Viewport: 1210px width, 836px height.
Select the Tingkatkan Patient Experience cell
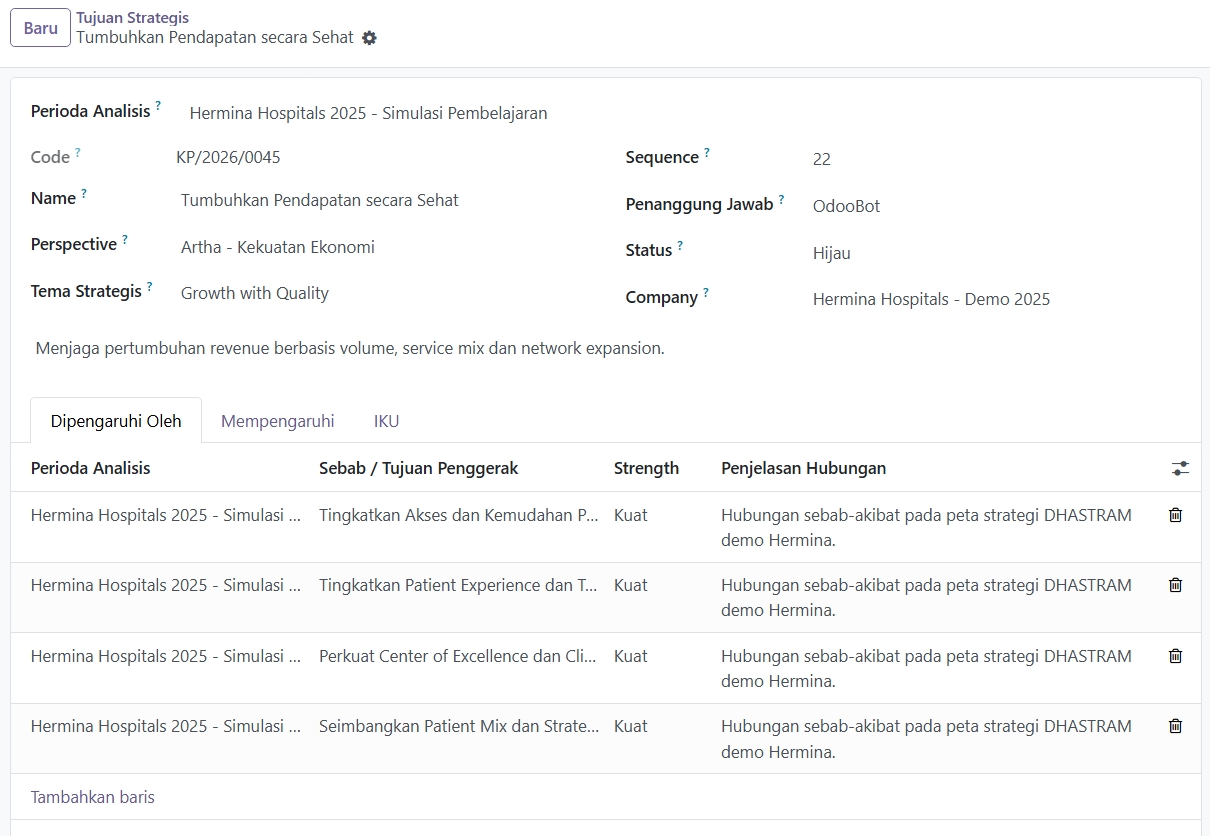coord(459,585)
